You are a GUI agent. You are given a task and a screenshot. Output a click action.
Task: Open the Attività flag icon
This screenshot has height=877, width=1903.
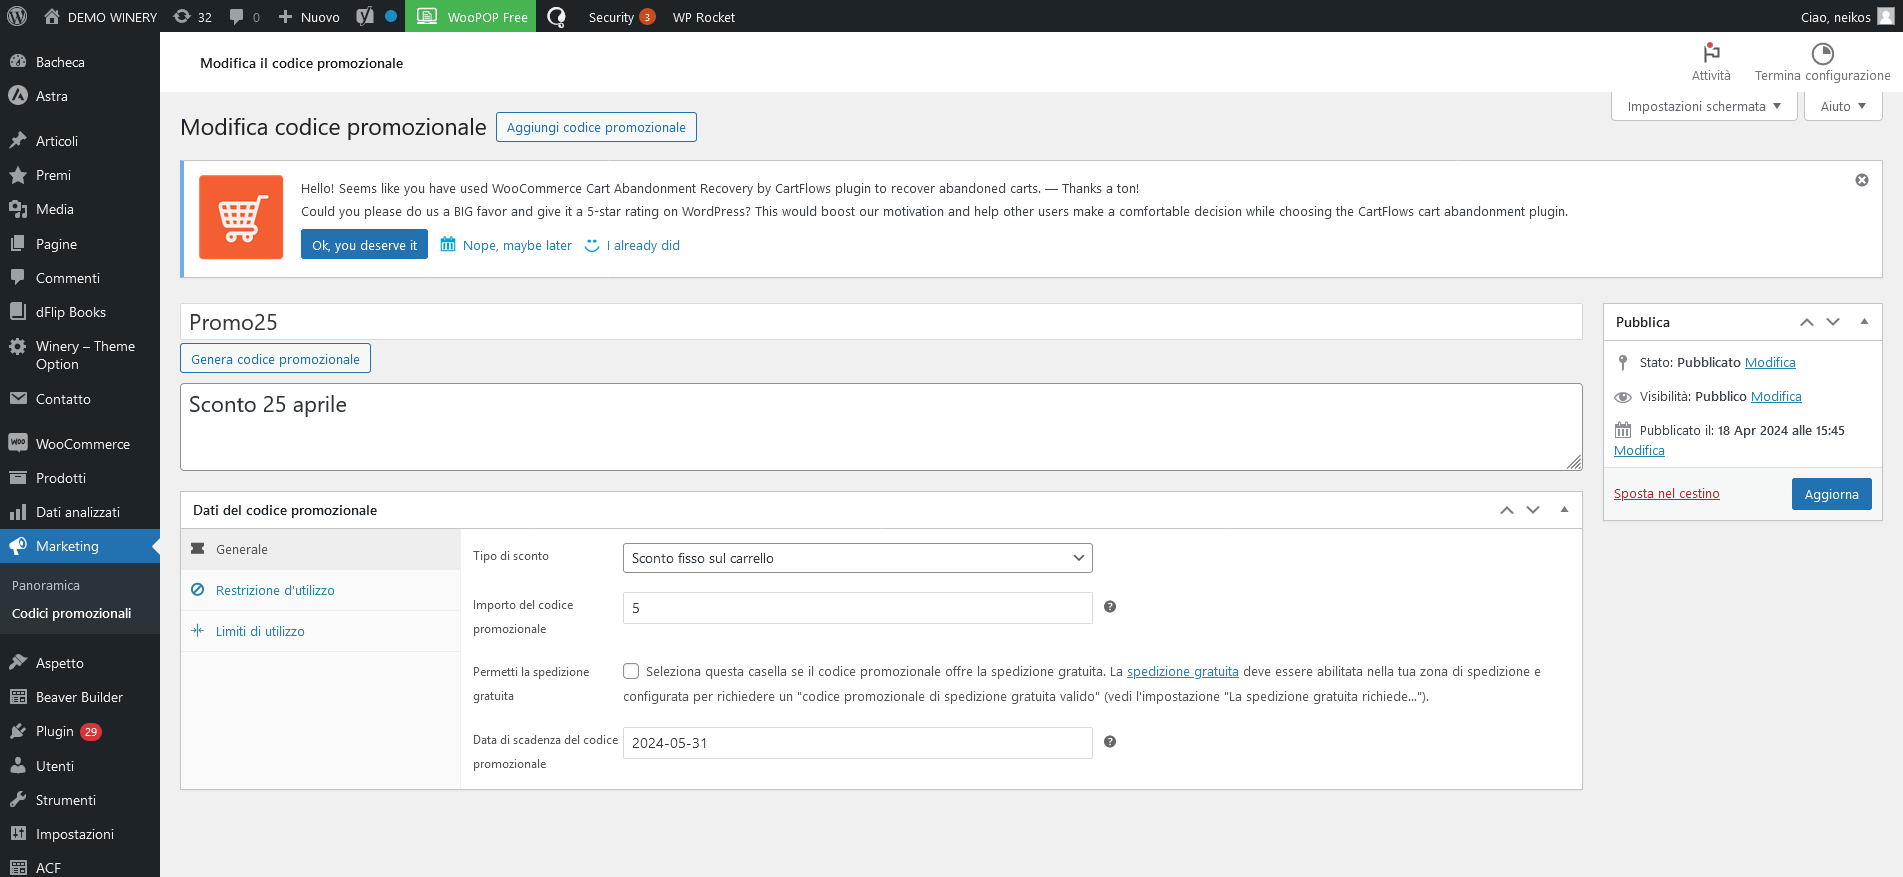[1710, 53]
